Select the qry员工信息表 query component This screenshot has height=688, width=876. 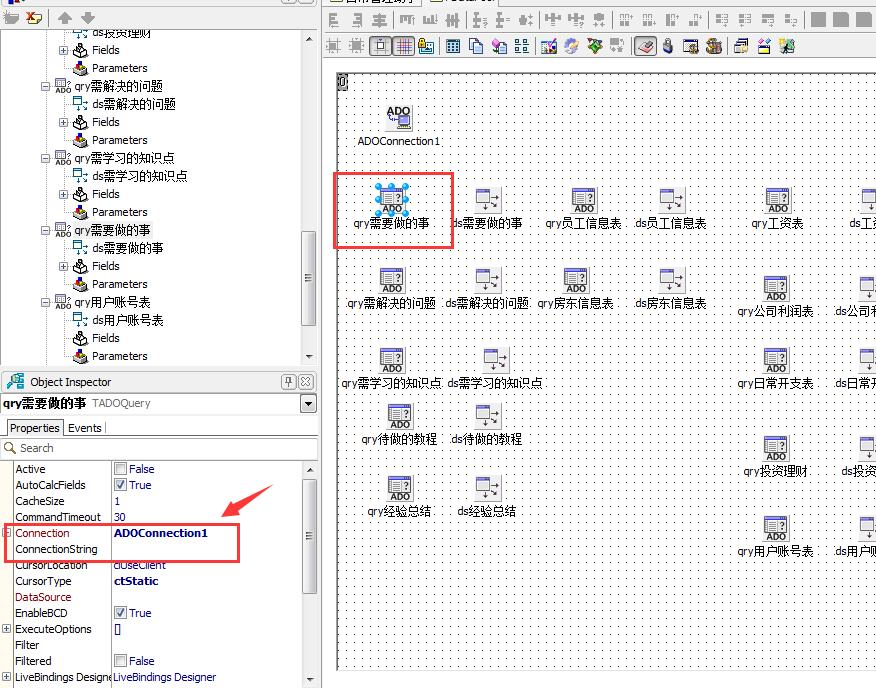[x=584, y=200]
